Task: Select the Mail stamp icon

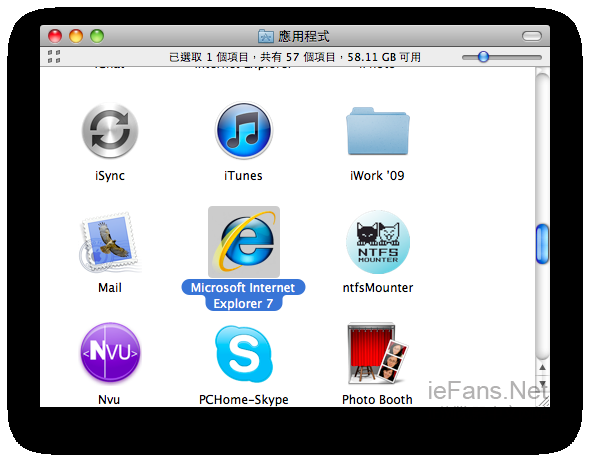Action: click(109, 241)
